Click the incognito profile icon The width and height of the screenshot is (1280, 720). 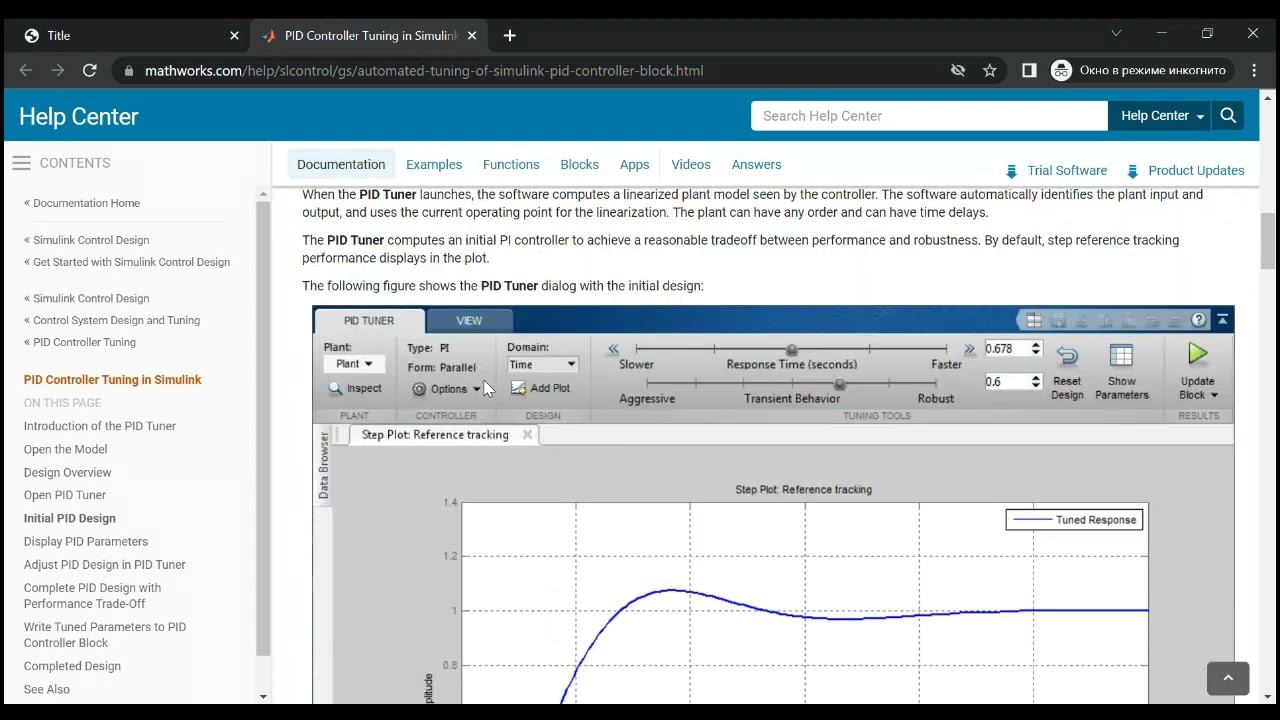click(x=1061, y=70)
